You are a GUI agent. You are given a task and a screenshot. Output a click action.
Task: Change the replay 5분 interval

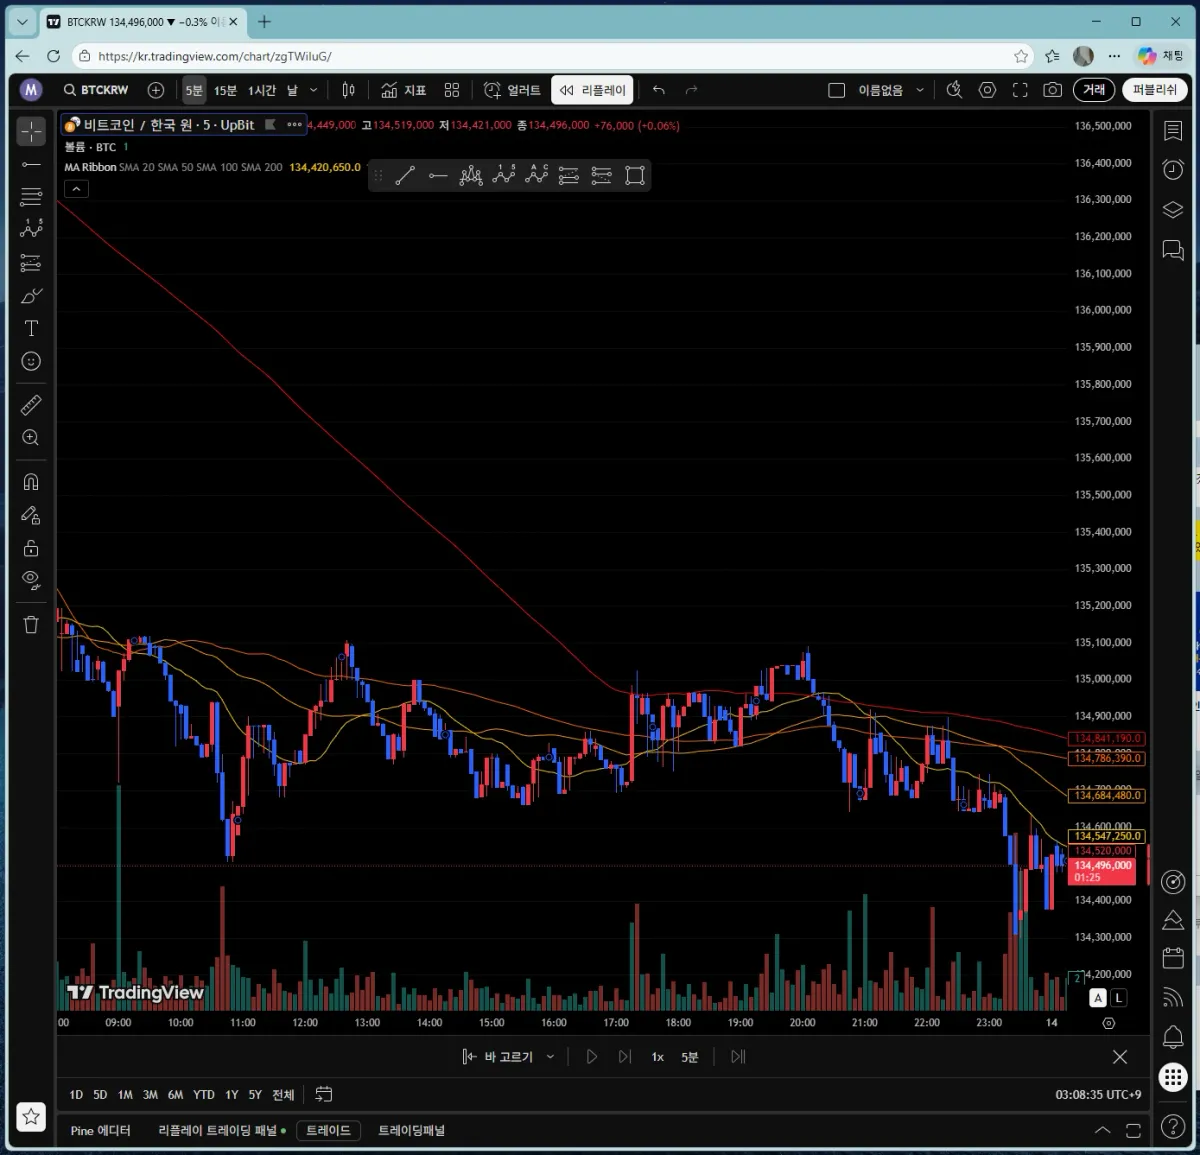pyautogui.click(x=690, y=1057)
